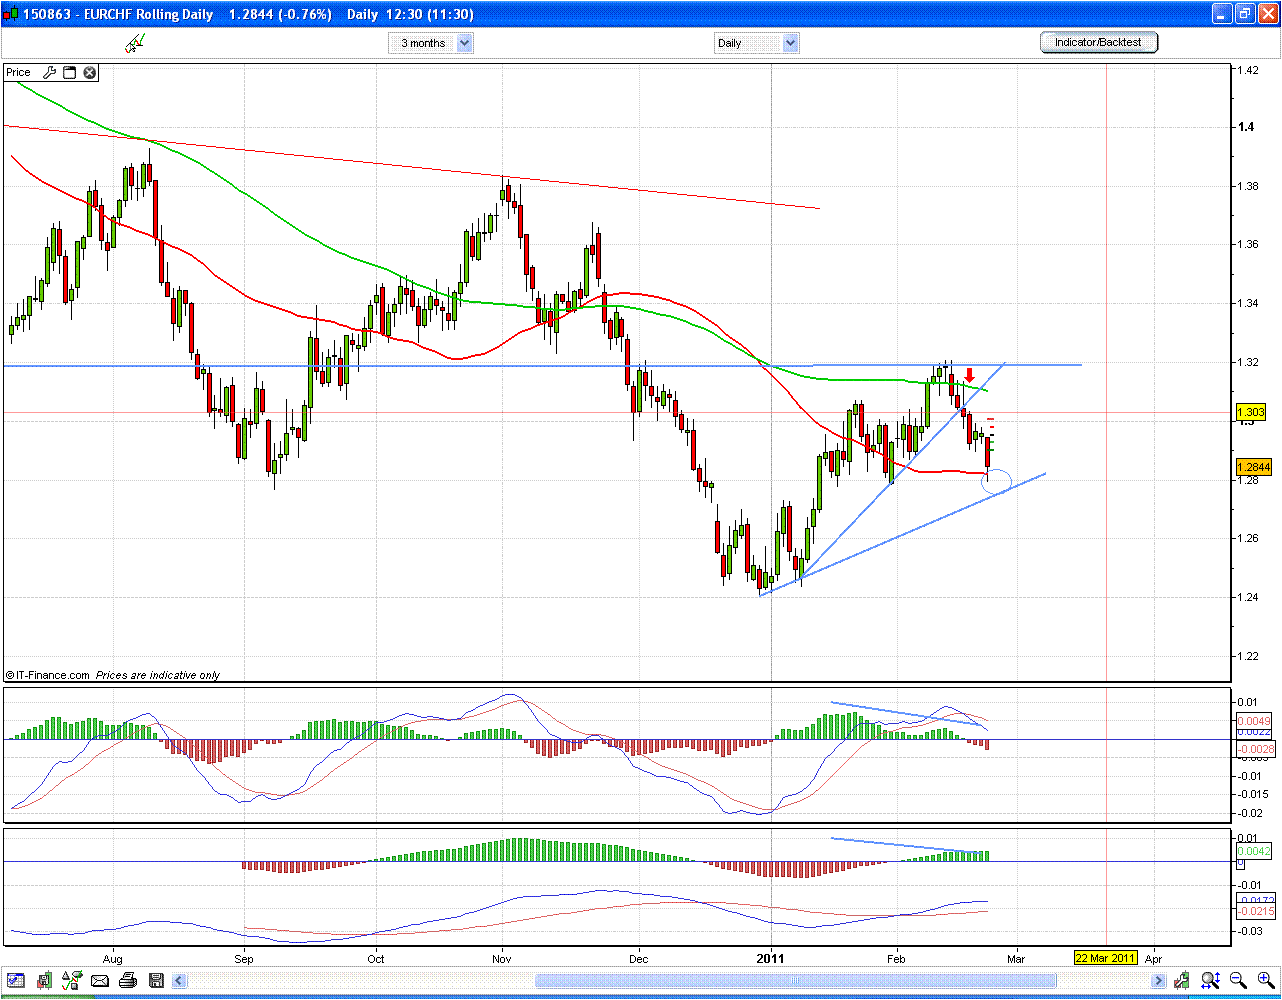The height and width of the screenshot is (1000, 1282).
Task: Click the -0.0215 indicator value label
Action: tap(1254, 911)
